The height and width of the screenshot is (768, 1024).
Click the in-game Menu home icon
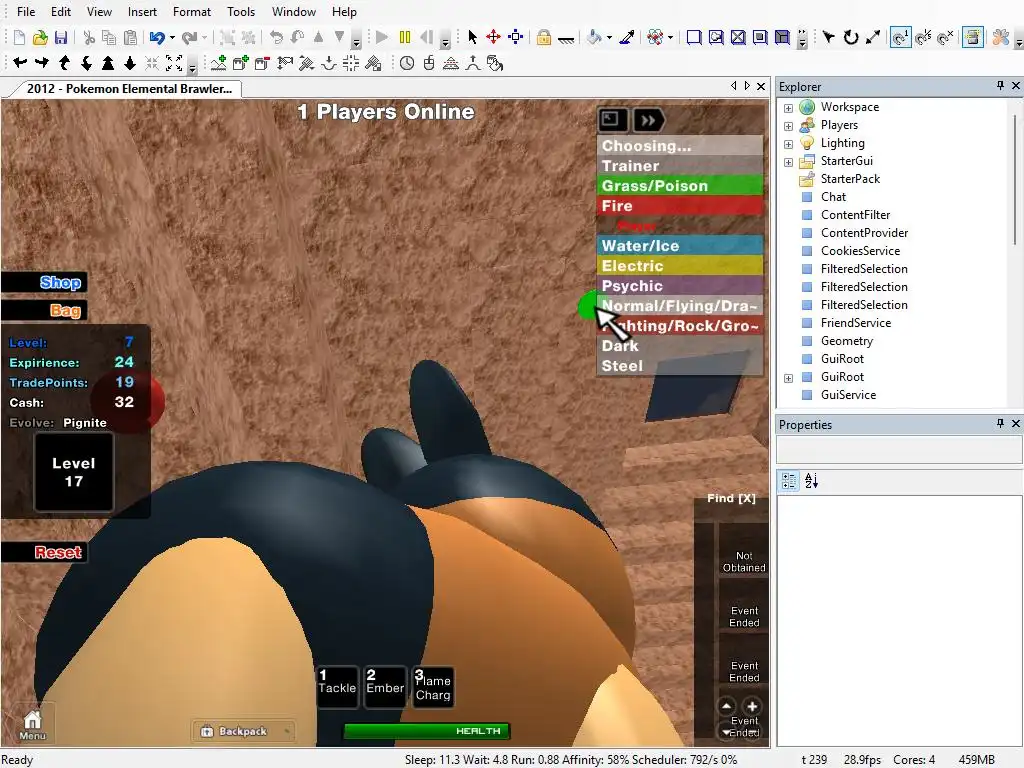click(32, 725)
